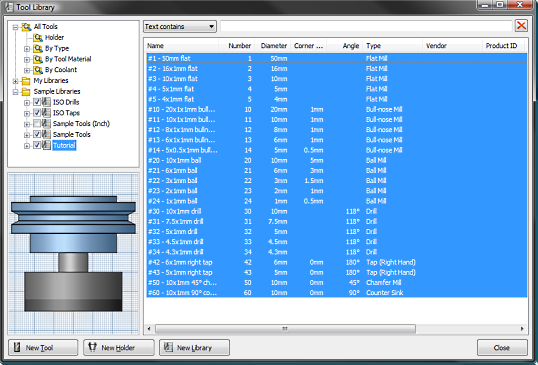Uncheck the Tutorial library checkbox
The width and height of the screenshot is (538, 365).
[37, 145]
